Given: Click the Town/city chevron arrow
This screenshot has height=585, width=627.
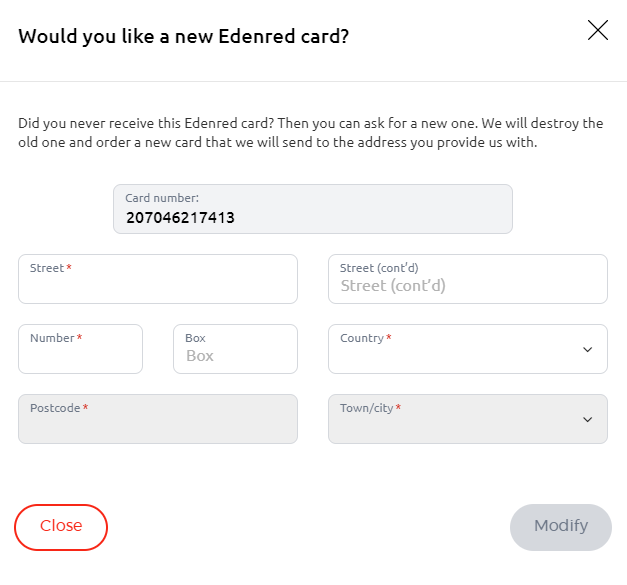Looking at the screenshot, I should (x=587, y=420).
